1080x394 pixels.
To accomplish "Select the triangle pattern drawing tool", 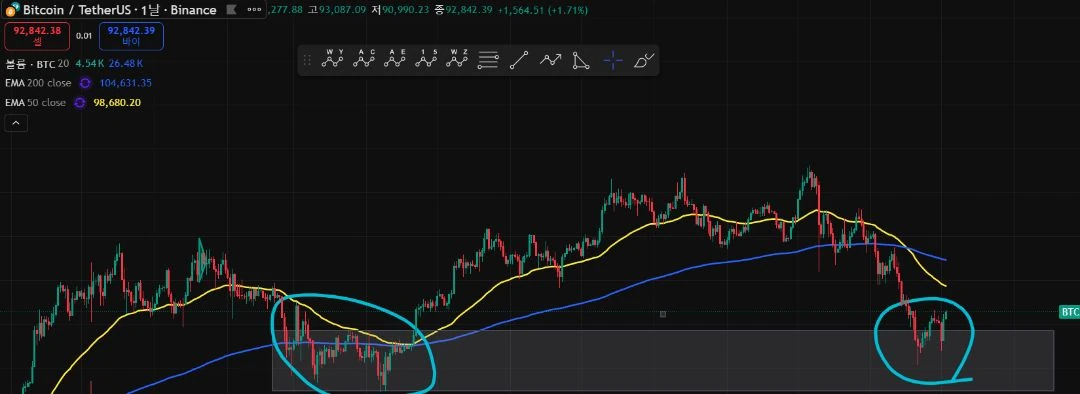I will tap(581, 61).
